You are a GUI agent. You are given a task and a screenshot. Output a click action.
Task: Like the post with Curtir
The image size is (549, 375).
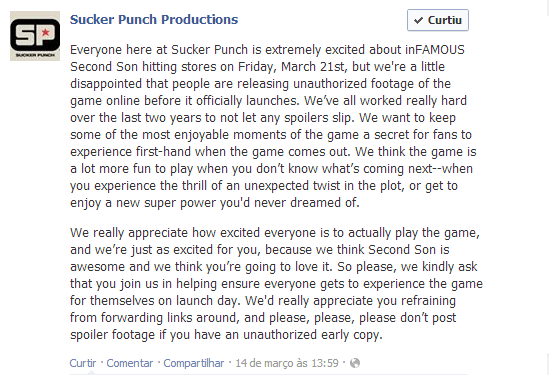(x=83, y=363)
